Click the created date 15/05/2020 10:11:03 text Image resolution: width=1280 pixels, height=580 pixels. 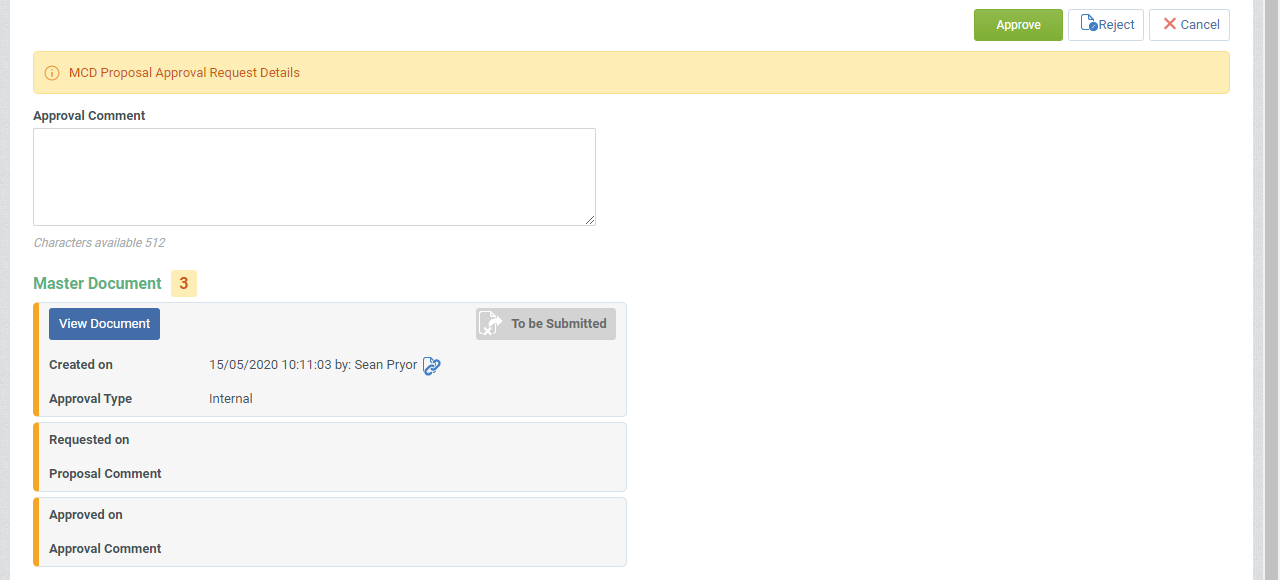point(270,365)
